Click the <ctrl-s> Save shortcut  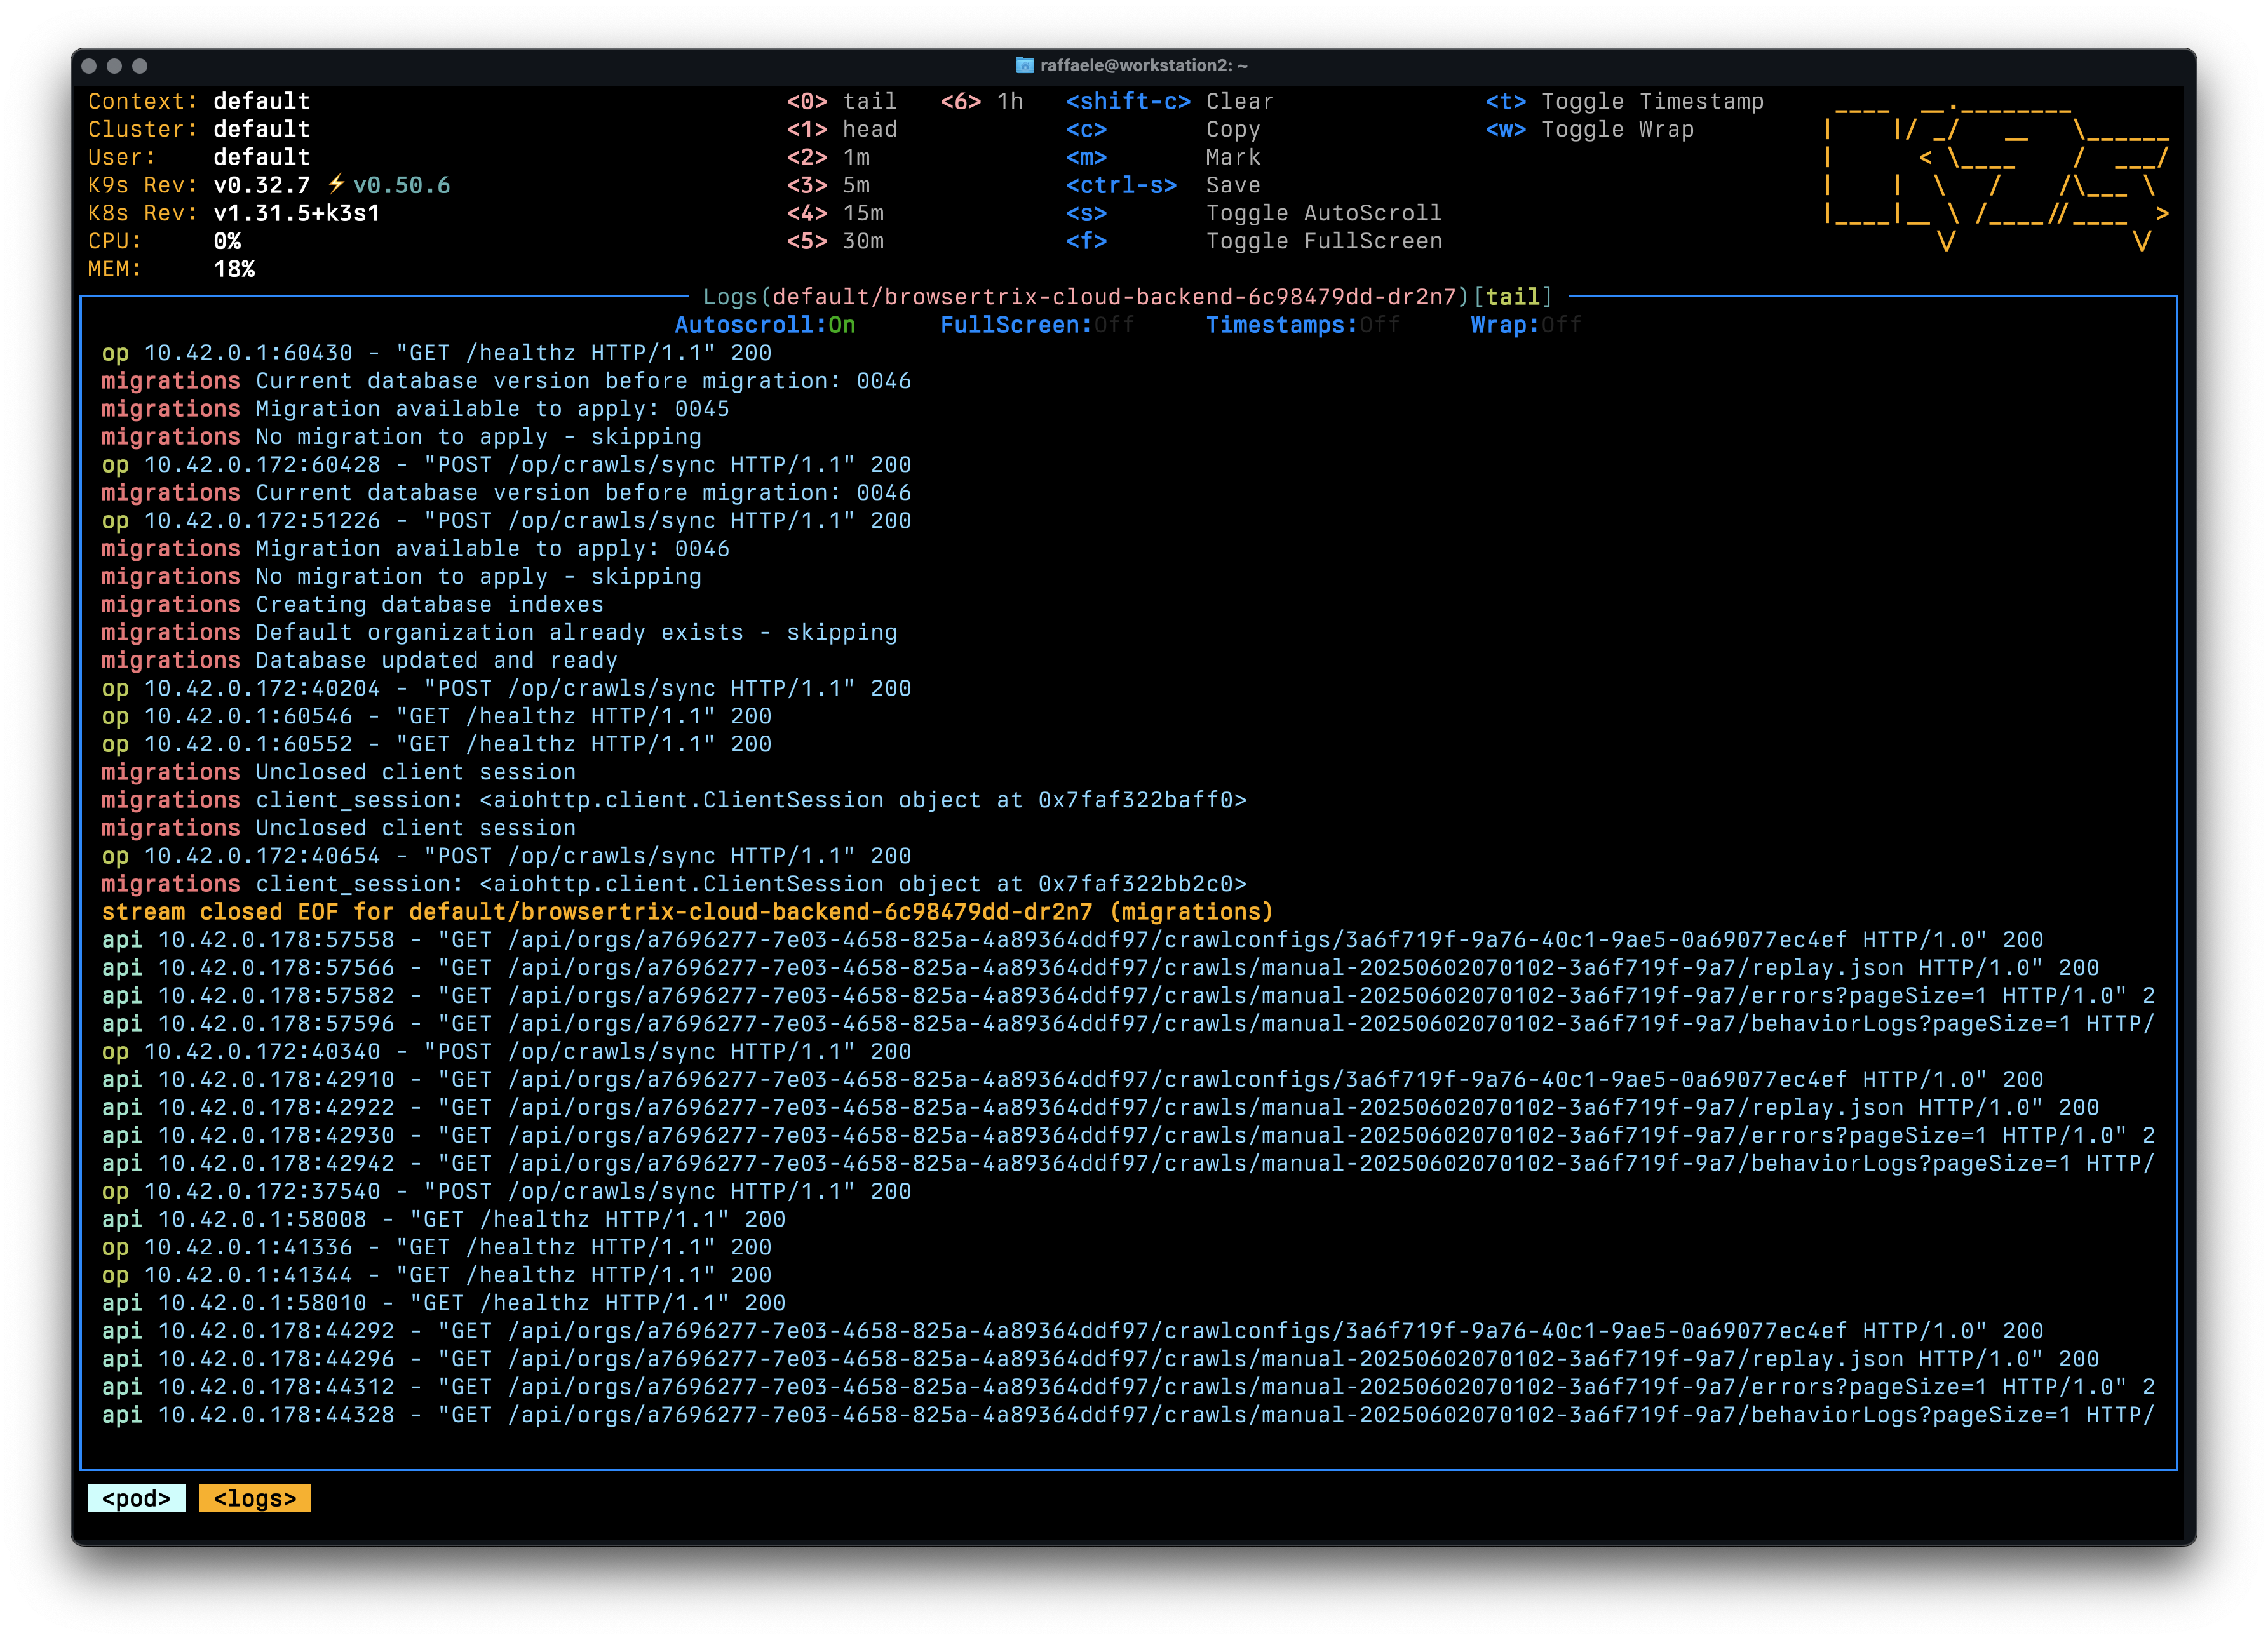[1163, 185]
